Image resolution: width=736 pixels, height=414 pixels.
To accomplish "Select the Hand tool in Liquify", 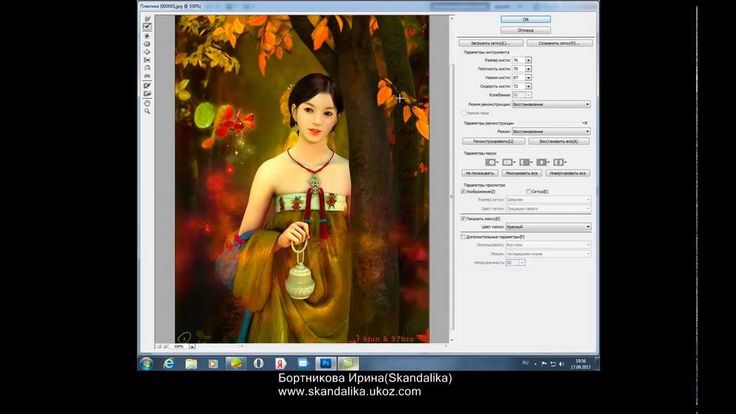I will click(147, 103).
